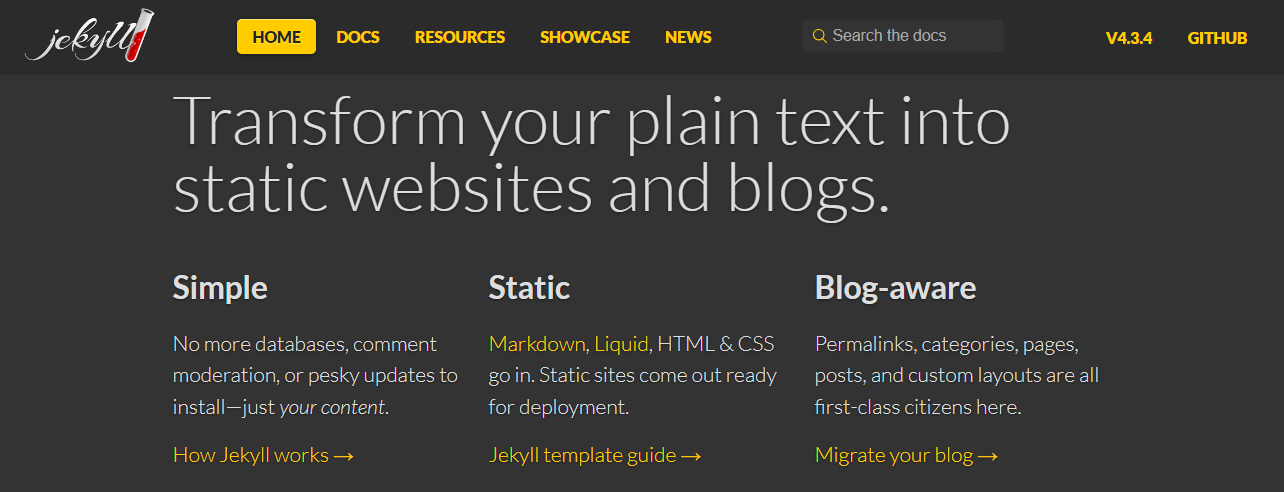Screen dimensions: 1284x492
Task: Open the GitHub link
Action: click(x=1217, y=38)
